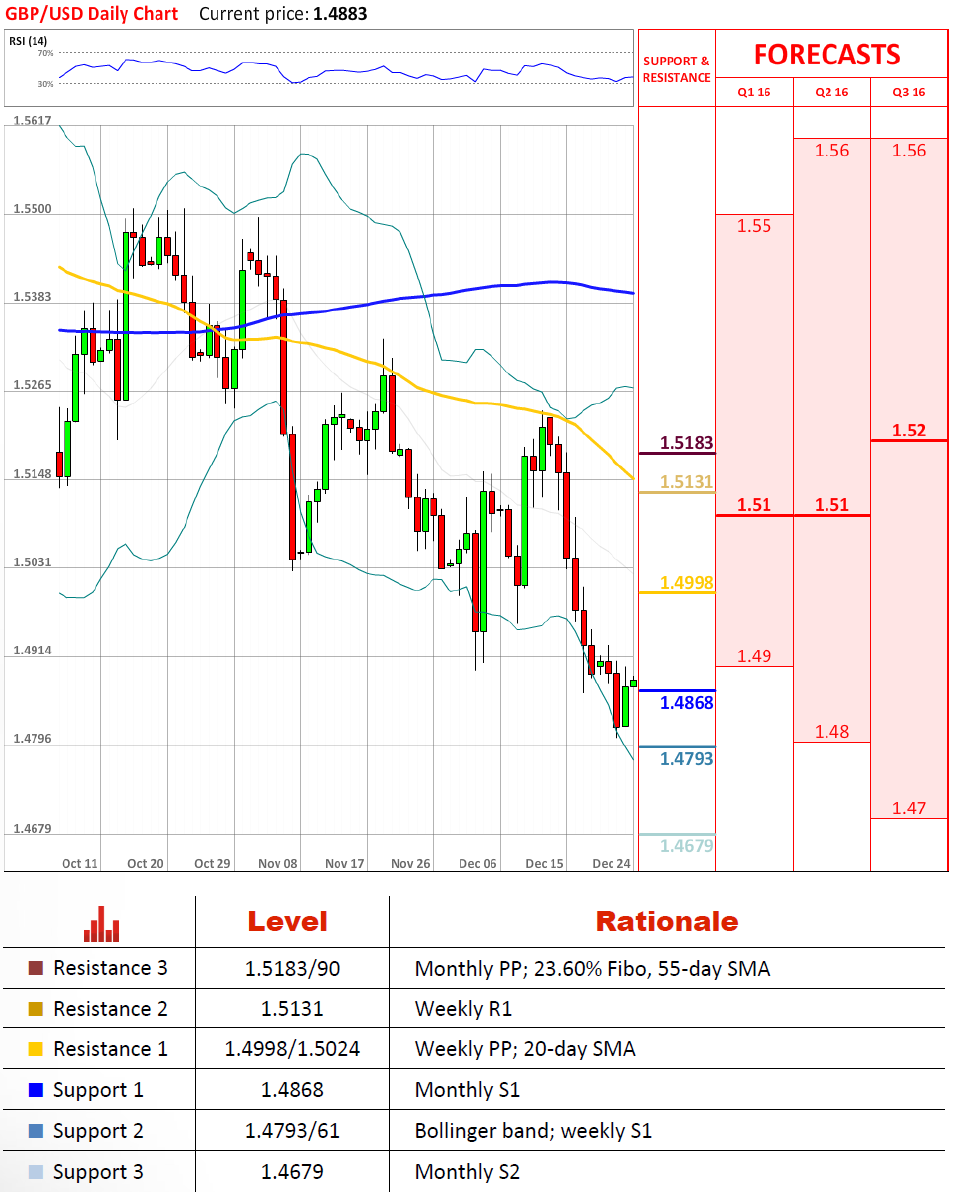Click the Oct 20 date axis label

point(145,864)
